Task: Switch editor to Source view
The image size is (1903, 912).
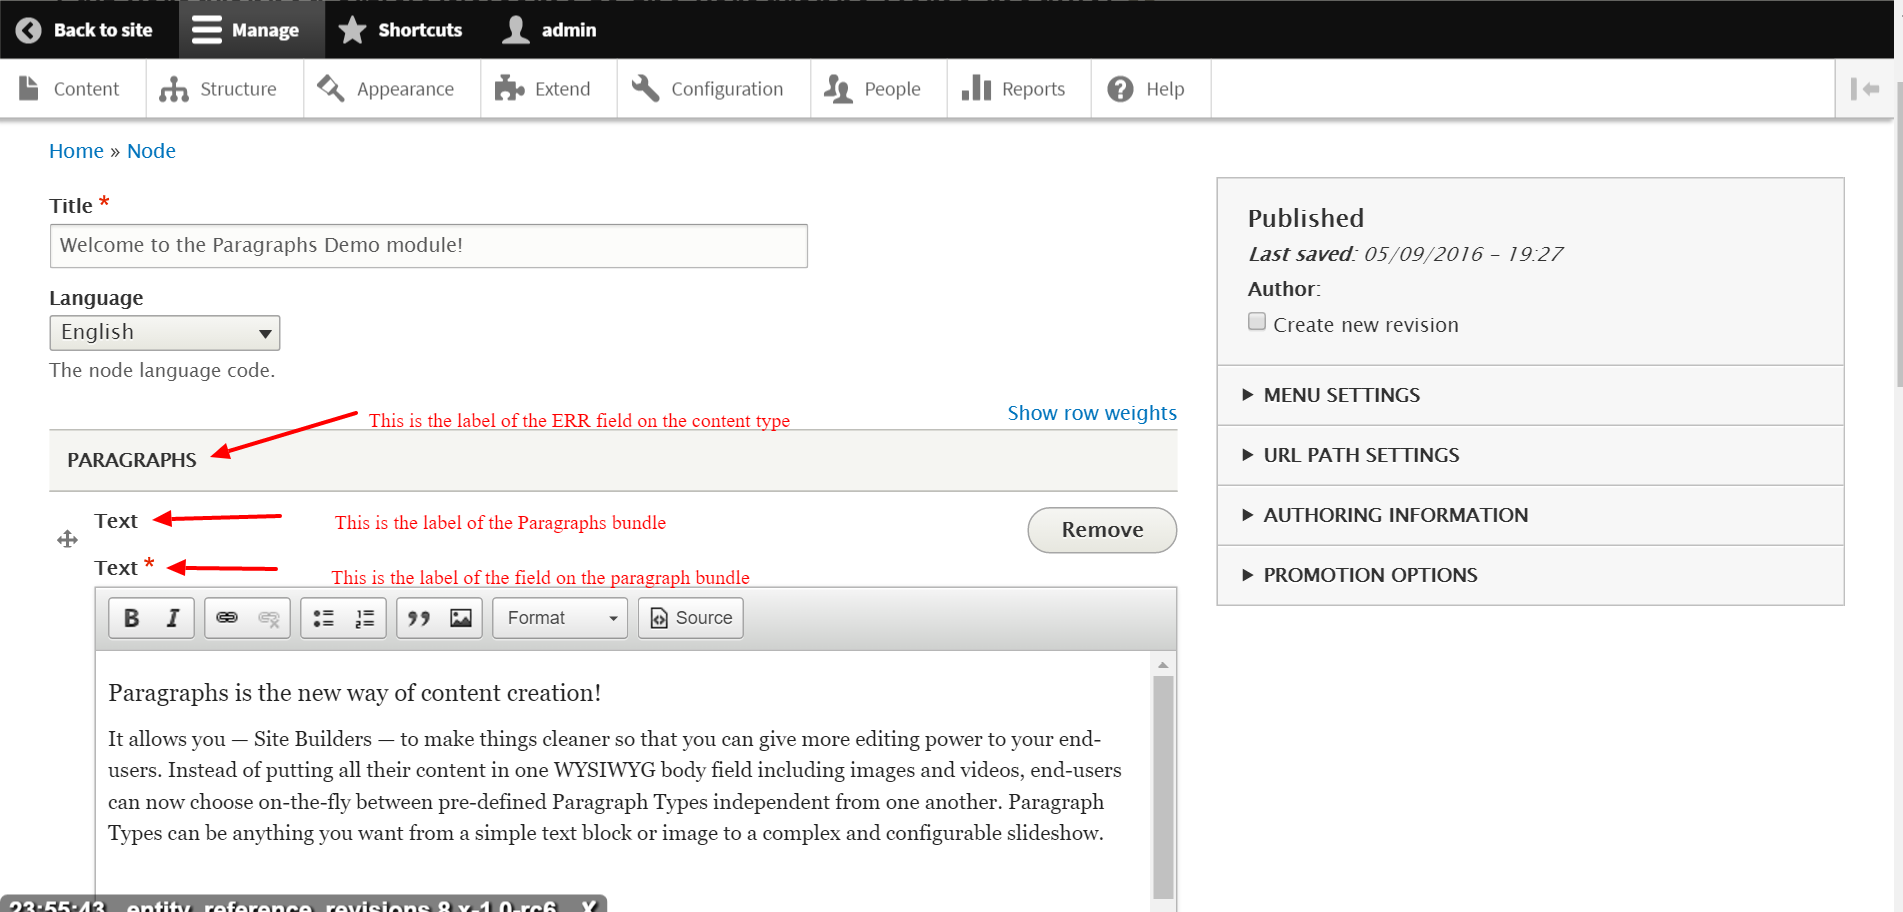Action: pyautogui.click(x=691, y=618)
